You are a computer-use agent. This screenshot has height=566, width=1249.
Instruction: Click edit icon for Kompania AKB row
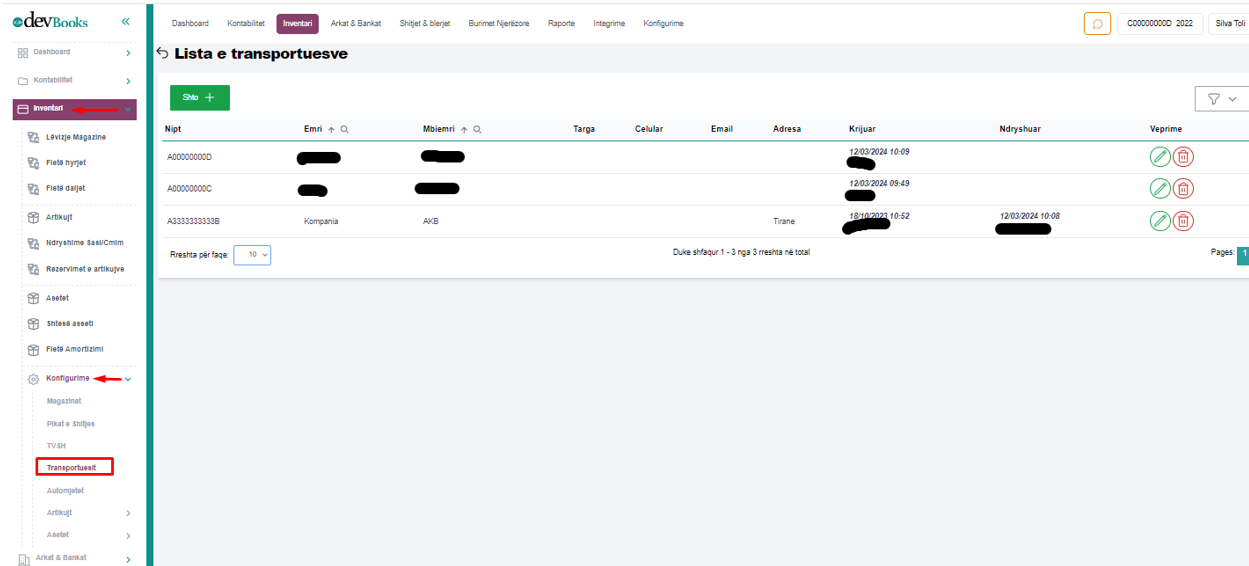(x=1160, y=221)
